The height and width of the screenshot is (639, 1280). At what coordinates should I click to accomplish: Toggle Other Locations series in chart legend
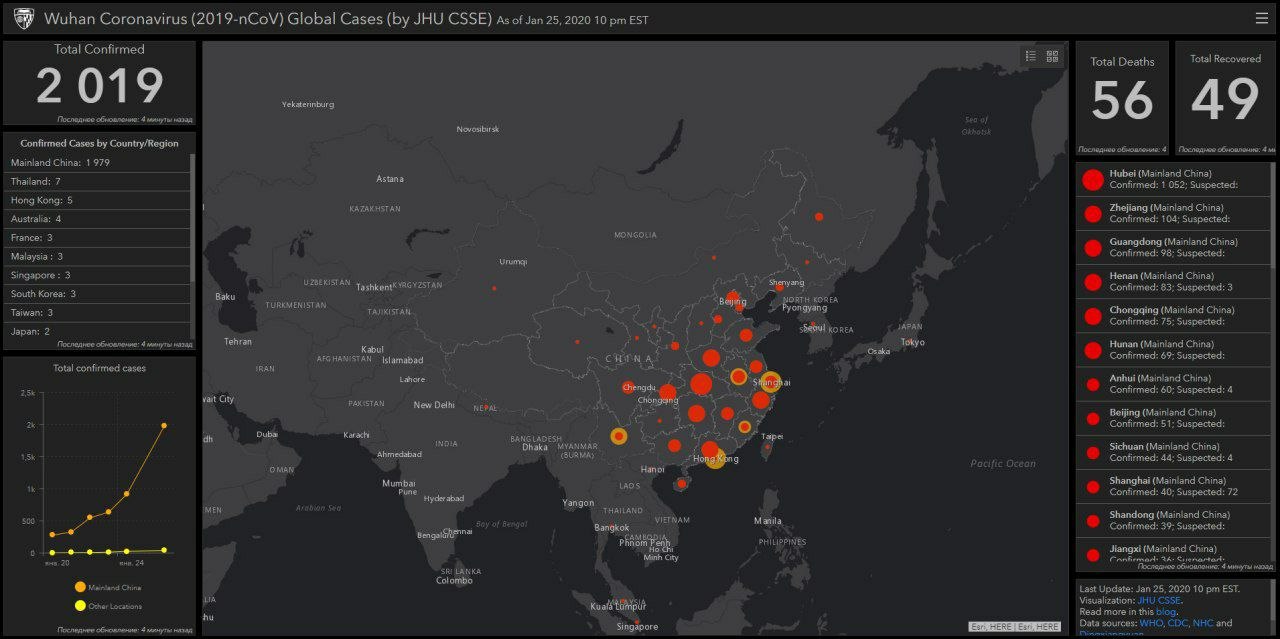(x=107, y=606)
